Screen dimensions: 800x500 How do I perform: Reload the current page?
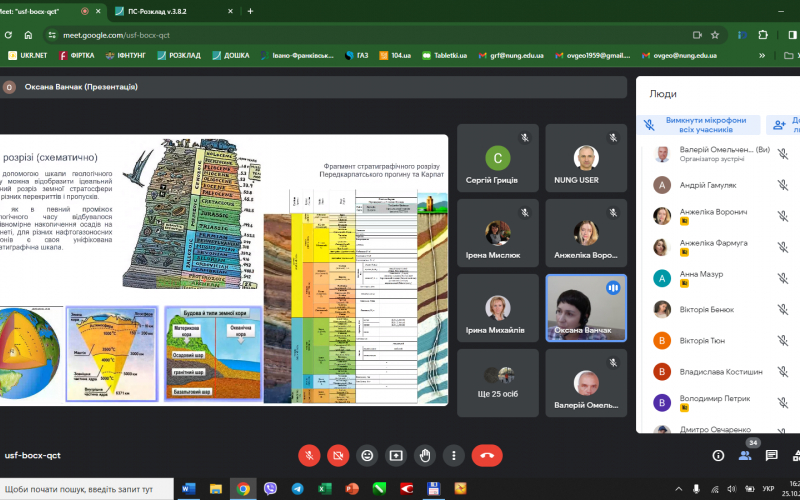point(8,35)
